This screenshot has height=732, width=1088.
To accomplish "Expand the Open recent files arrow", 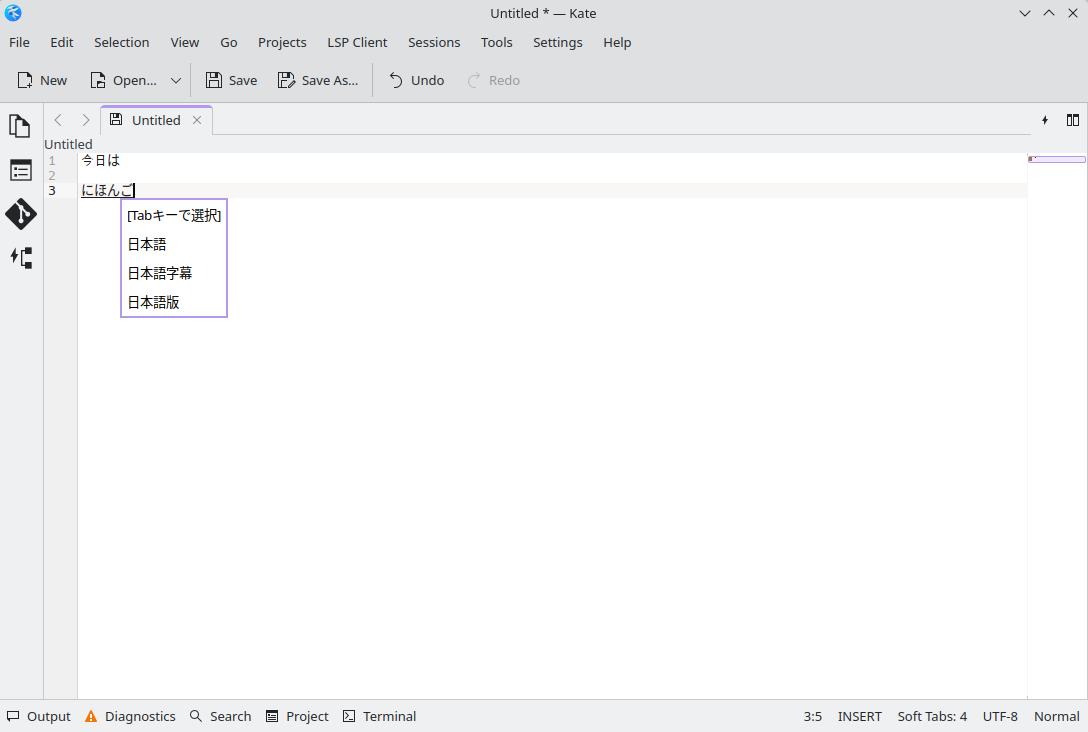I will (x=176, y=80).
